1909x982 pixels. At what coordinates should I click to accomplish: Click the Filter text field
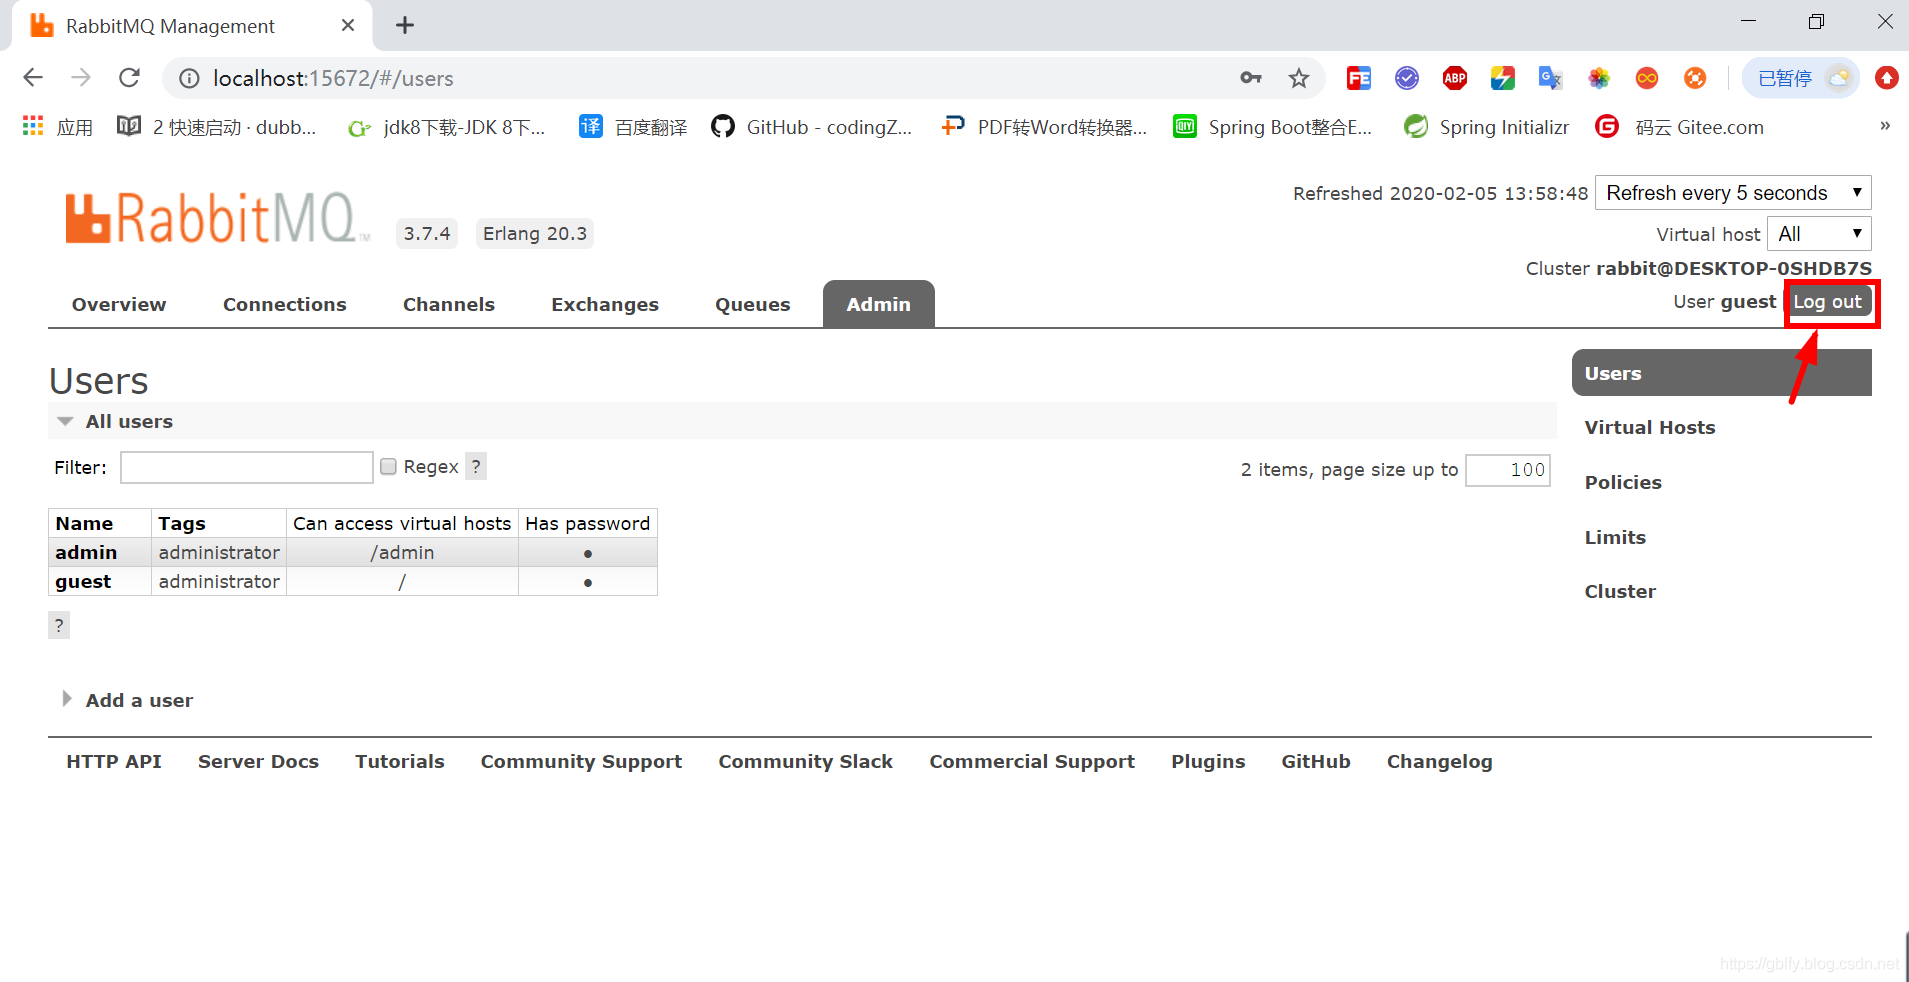[x=247, y=467]
